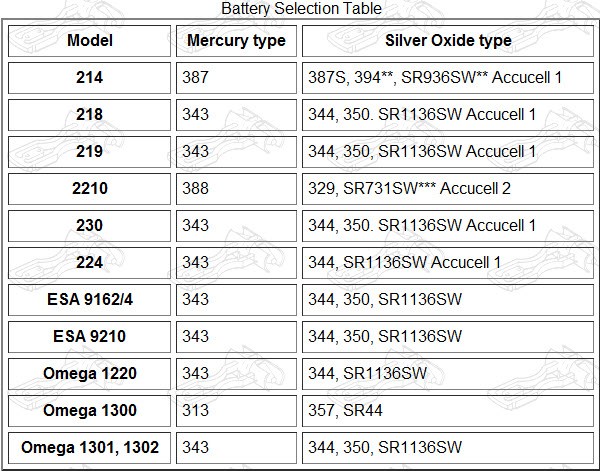Select "329, SR731SW*** Accucell 2" cell
This screenshot has height=471, width=600.
pos(448,189)
